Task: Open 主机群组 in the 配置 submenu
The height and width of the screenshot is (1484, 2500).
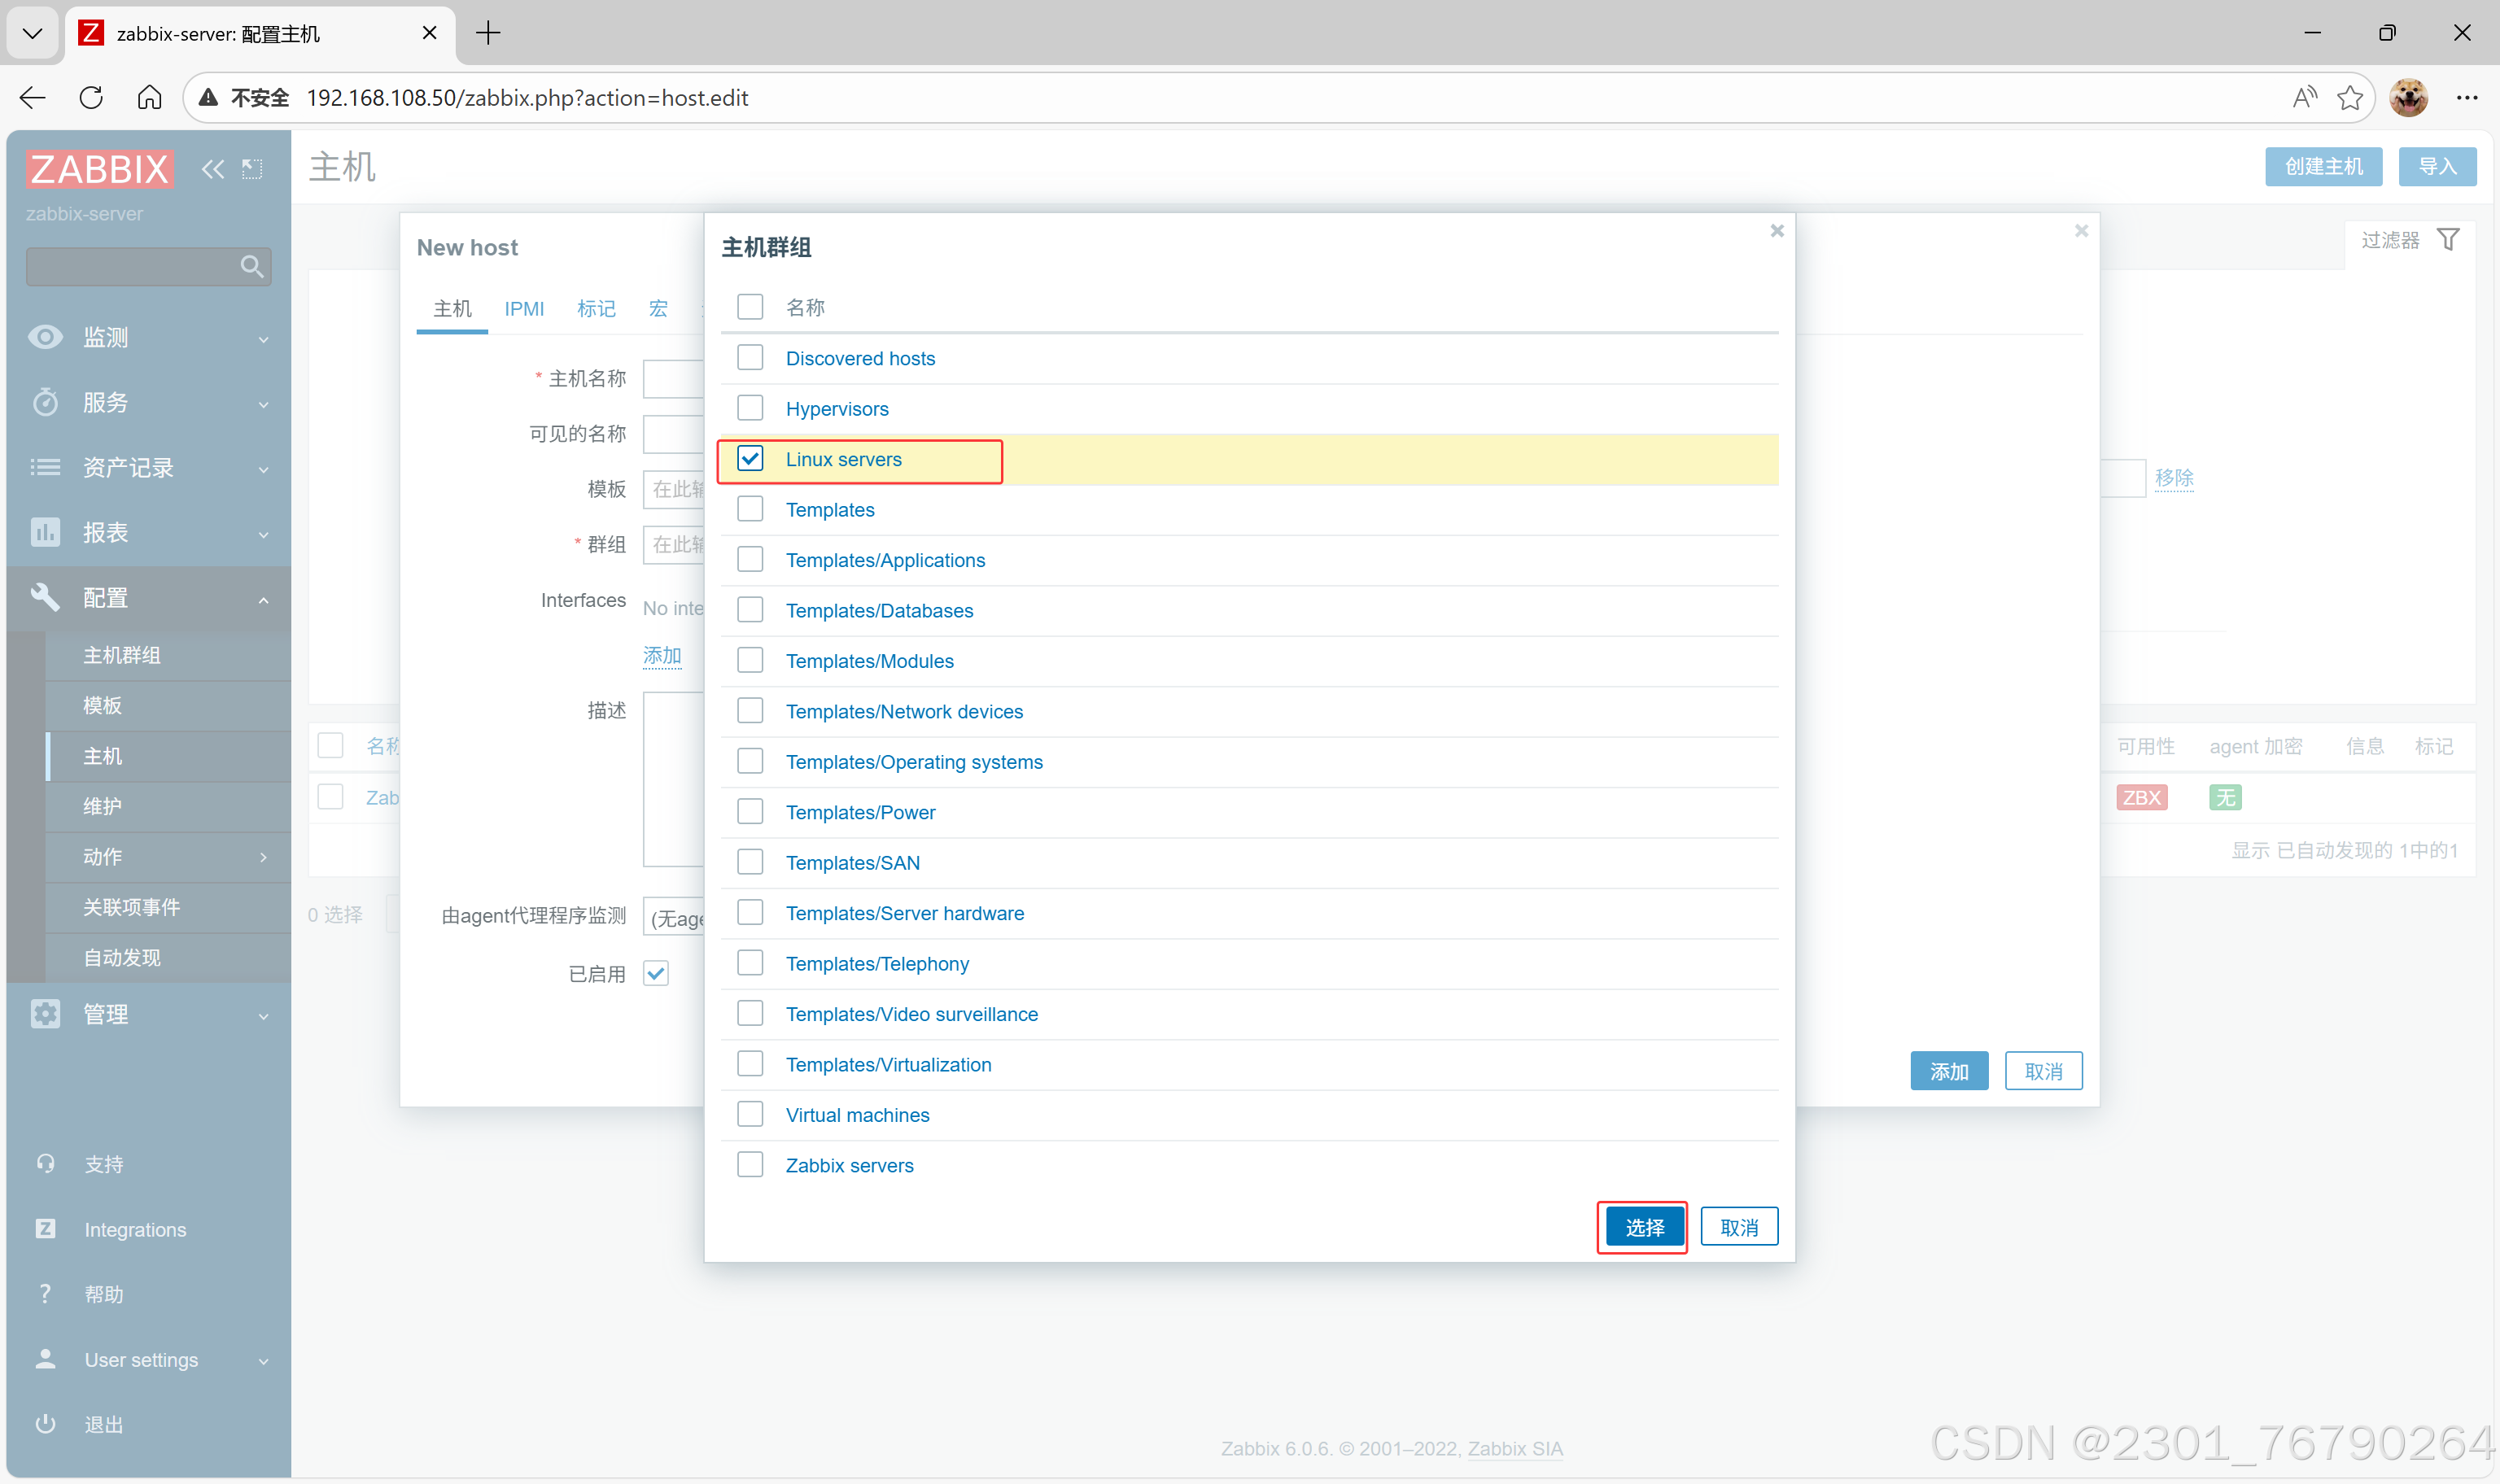Action: (x=122, y=654)
